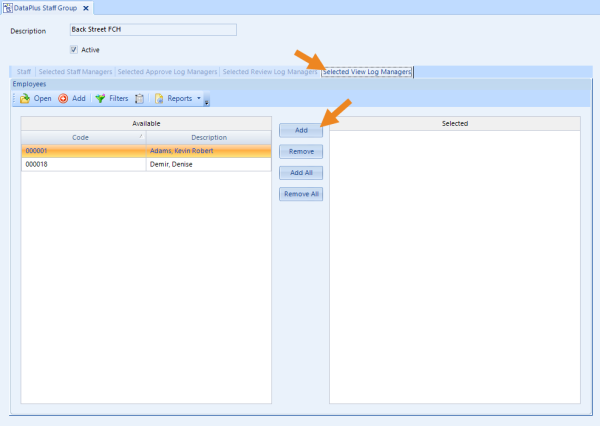Open the toolbar overflow options arrow
600x426 pixels.
pos(207,100)
